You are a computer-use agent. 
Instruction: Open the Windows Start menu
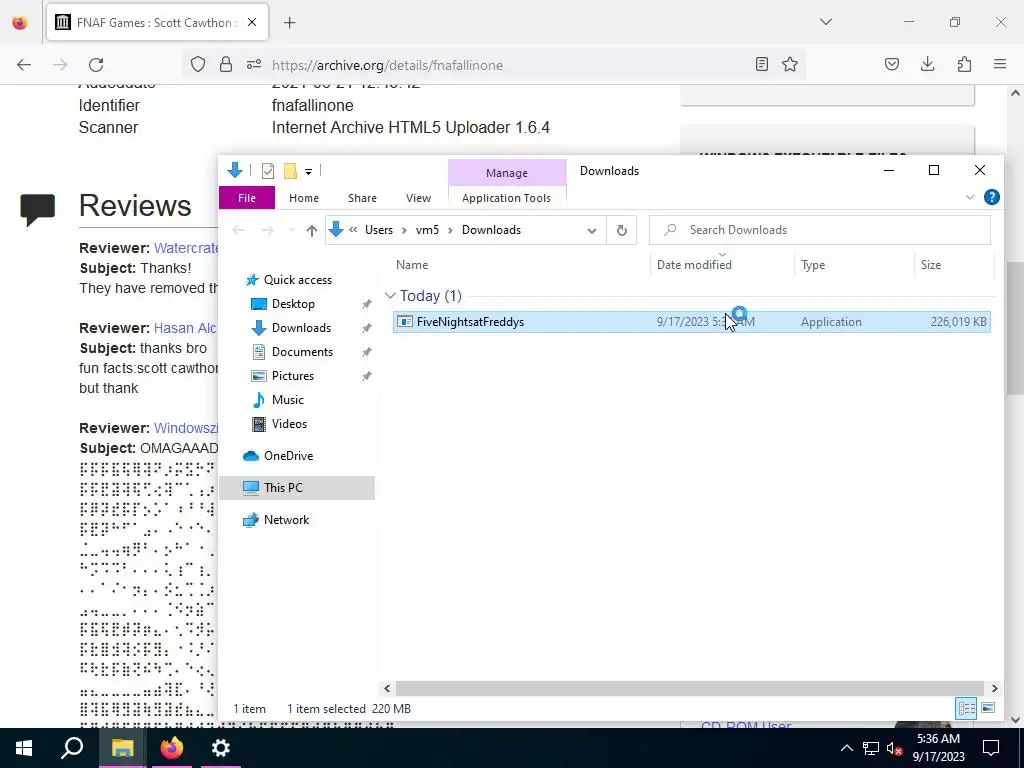click(24, 748)
